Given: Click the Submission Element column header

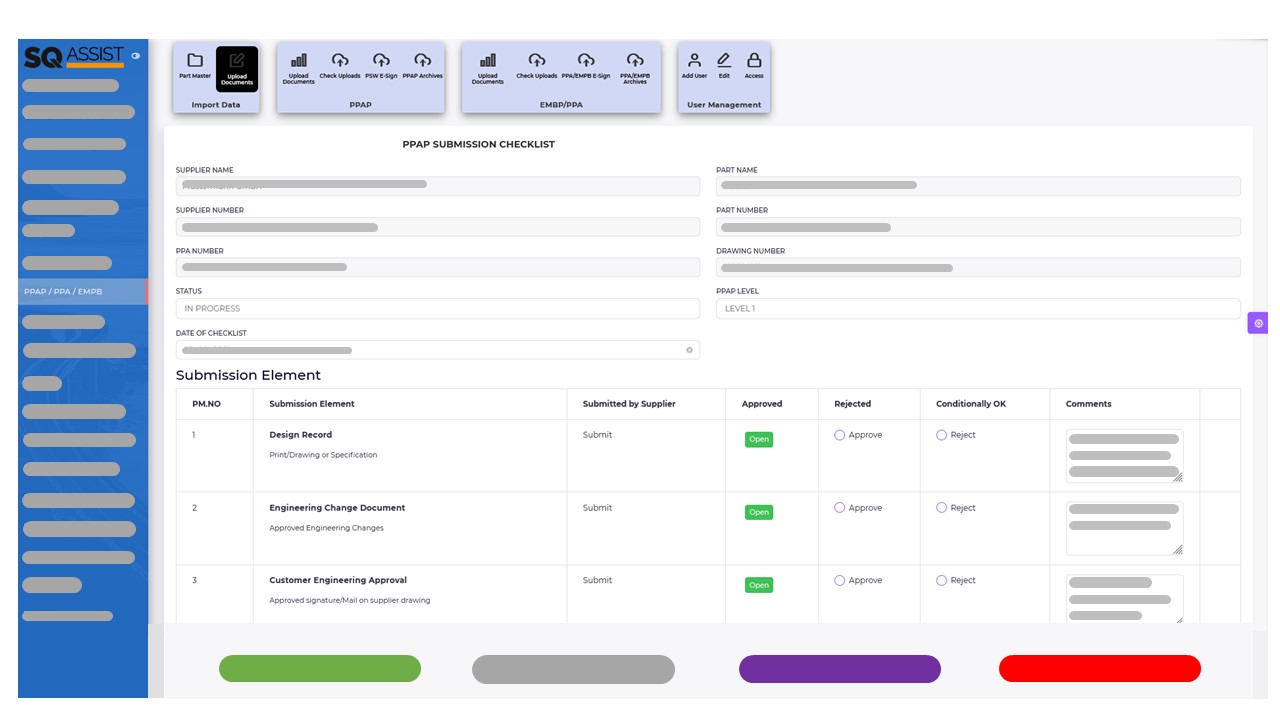Looking at the screenshot, I should 312,404.
